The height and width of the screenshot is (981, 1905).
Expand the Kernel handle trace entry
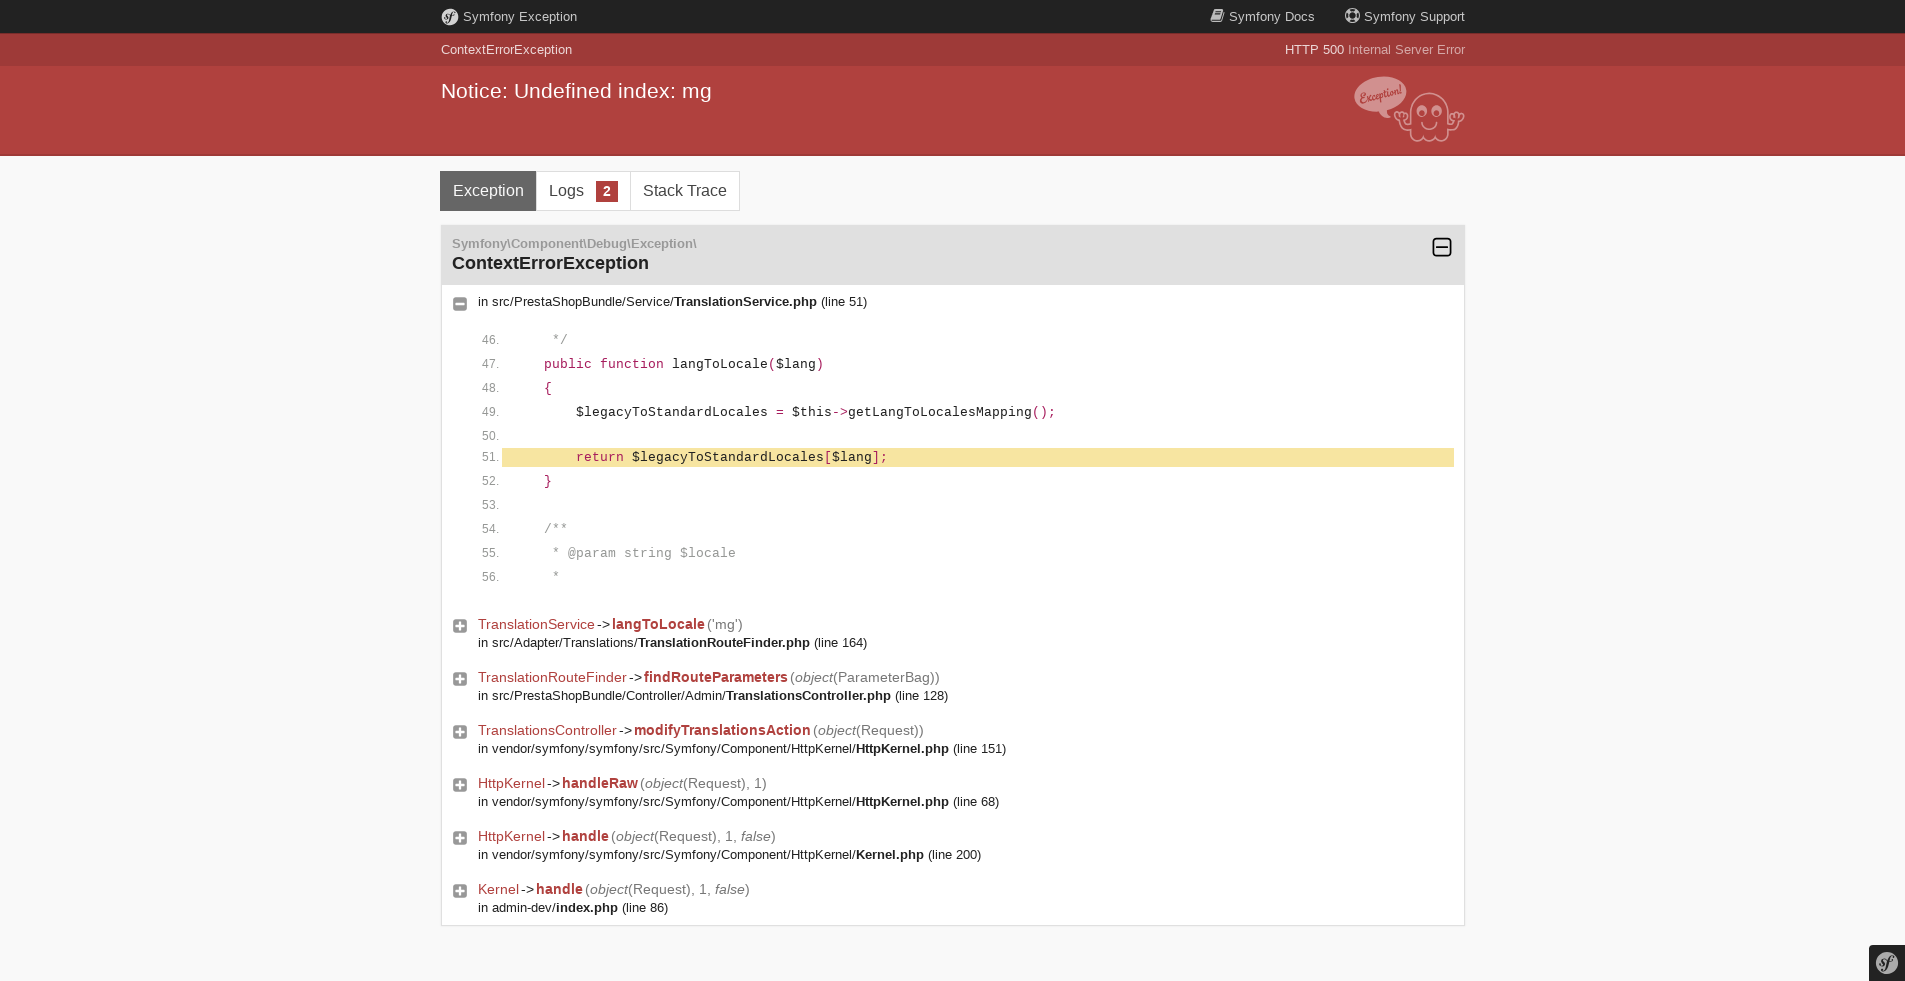point(460,891)
